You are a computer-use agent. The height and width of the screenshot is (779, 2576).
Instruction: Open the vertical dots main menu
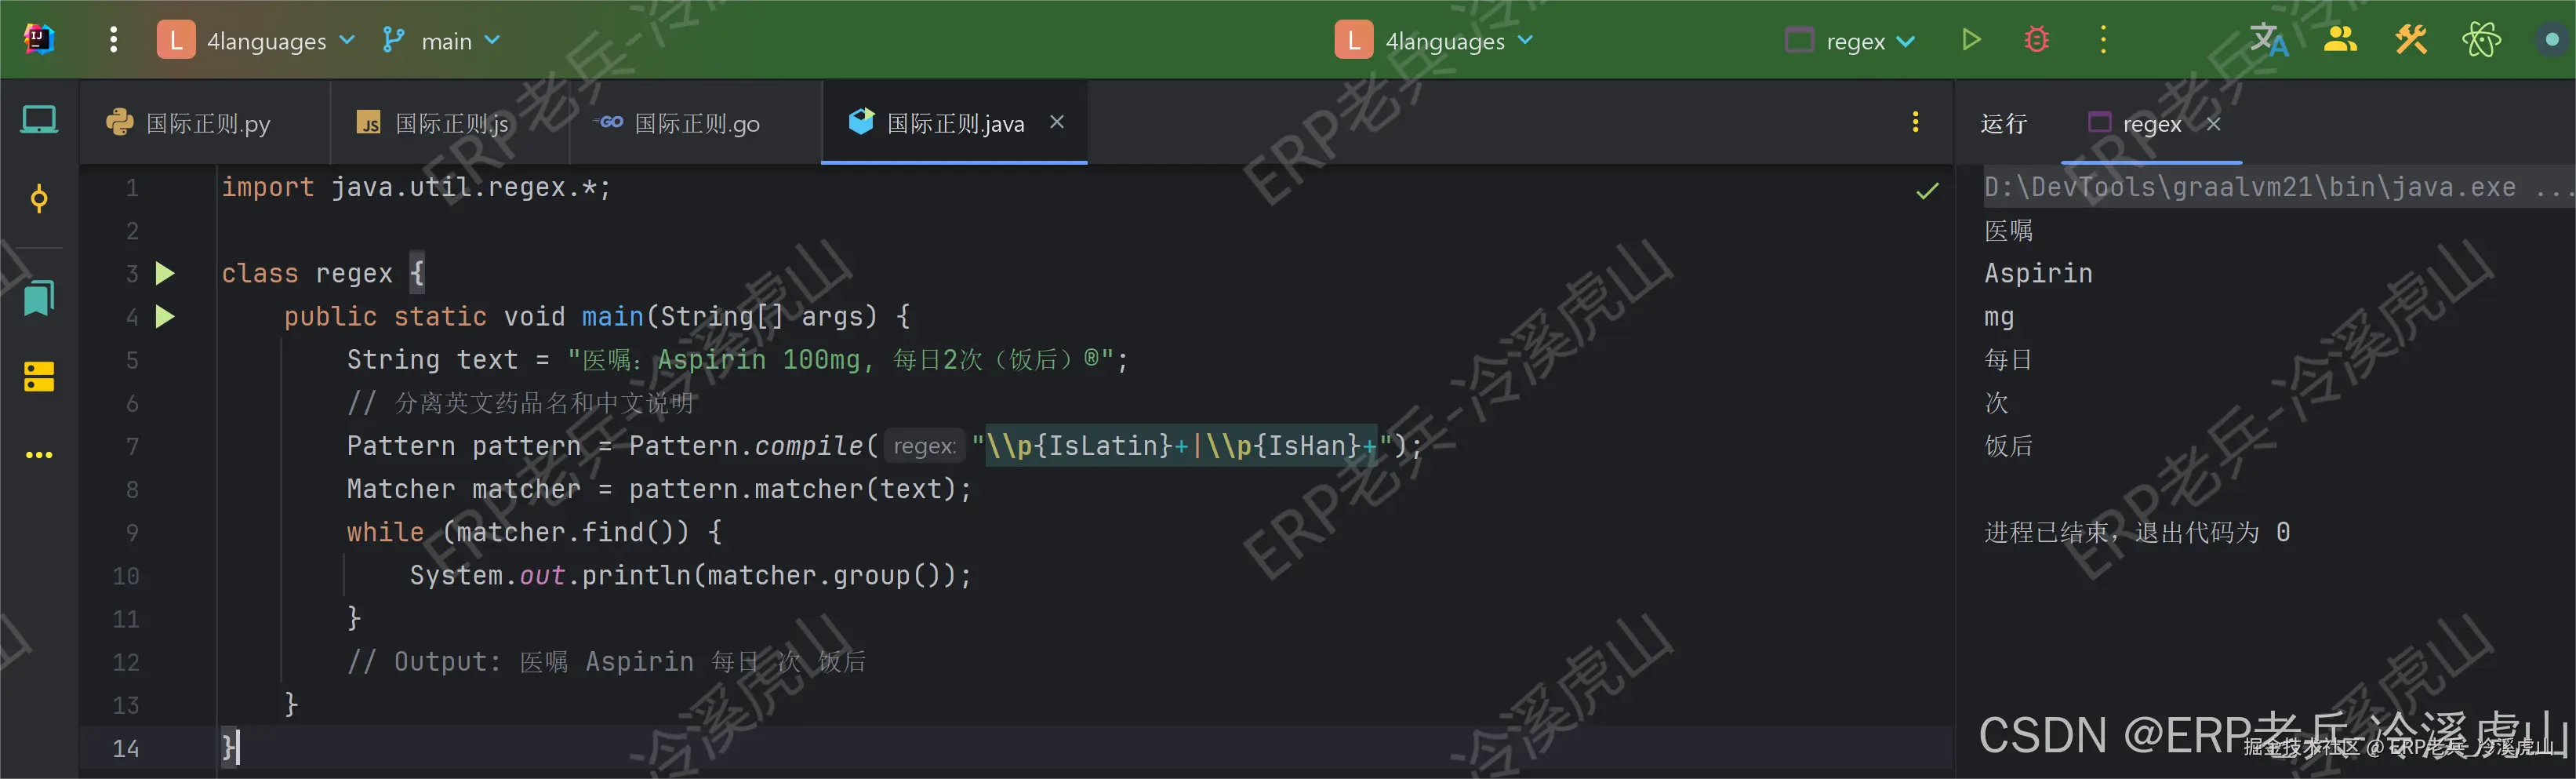(114, 40)
